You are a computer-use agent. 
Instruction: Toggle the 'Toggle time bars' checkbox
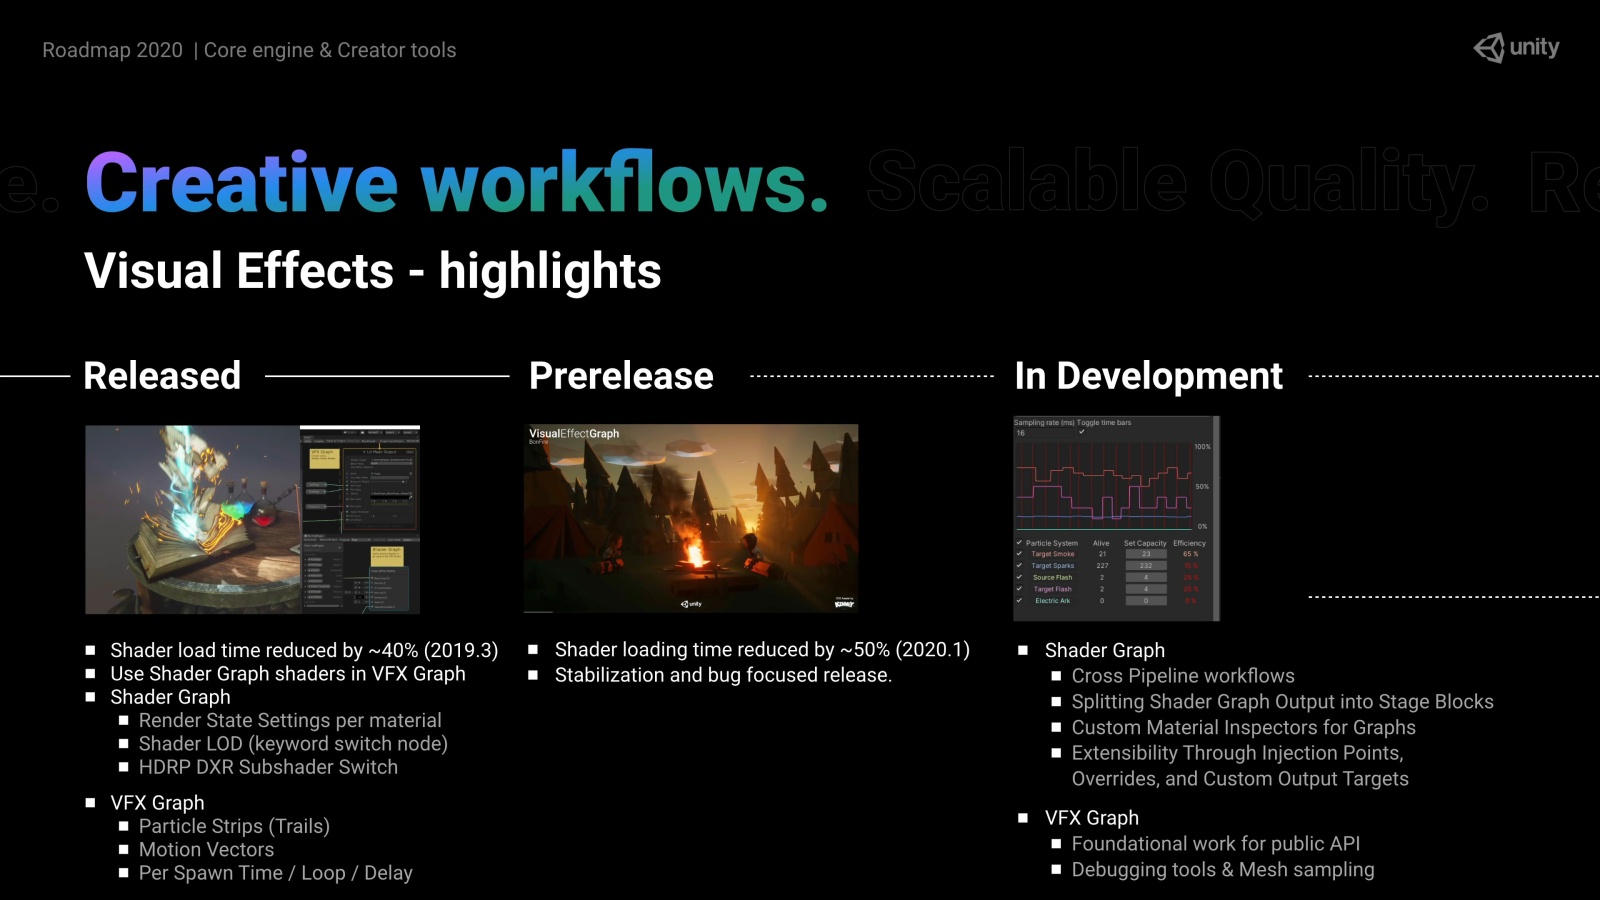click(x=1082, y=432)
